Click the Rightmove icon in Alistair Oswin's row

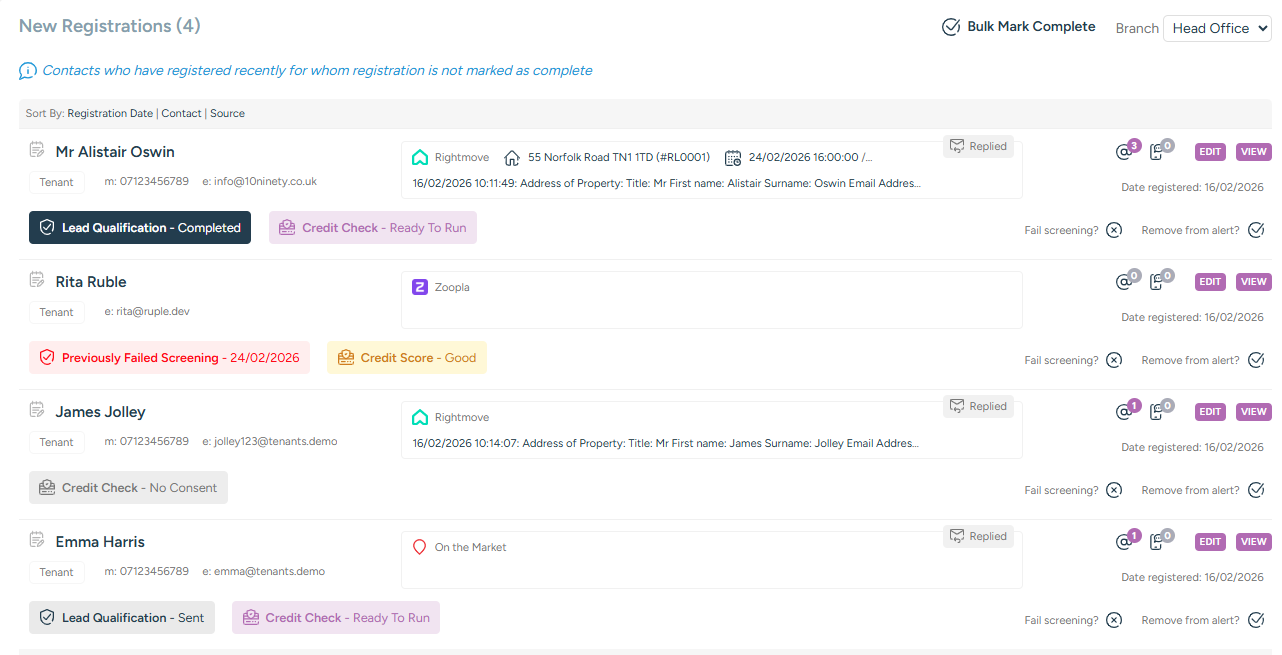coord(420,157)
